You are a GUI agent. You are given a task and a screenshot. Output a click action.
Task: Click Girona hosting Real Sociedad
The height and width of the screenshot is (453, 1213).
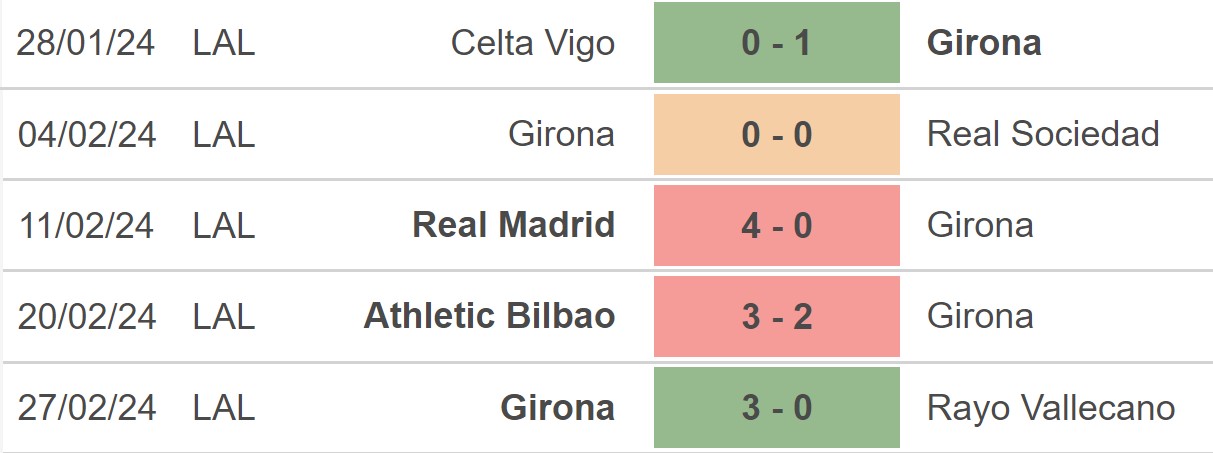point(562,134)
